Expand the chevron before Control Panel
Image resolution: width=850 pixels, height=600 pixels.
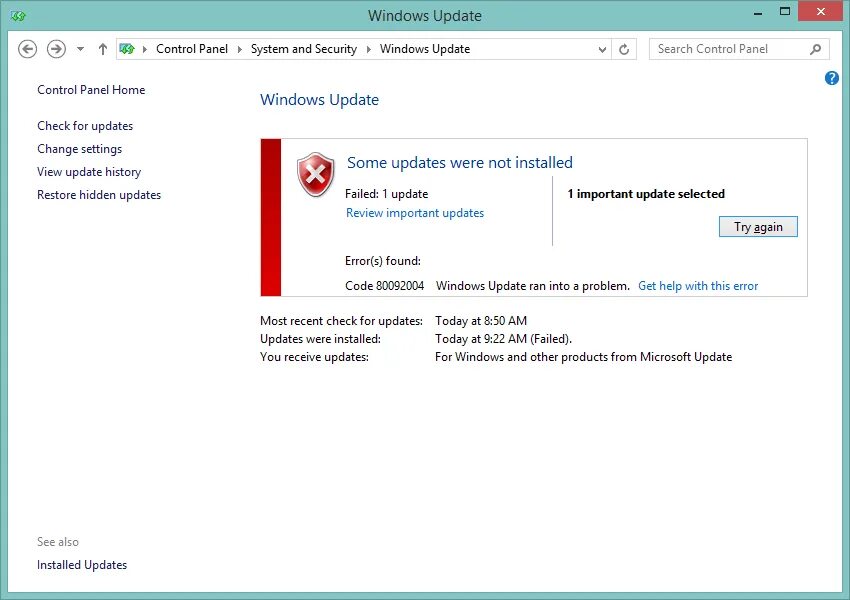[145, 49]
